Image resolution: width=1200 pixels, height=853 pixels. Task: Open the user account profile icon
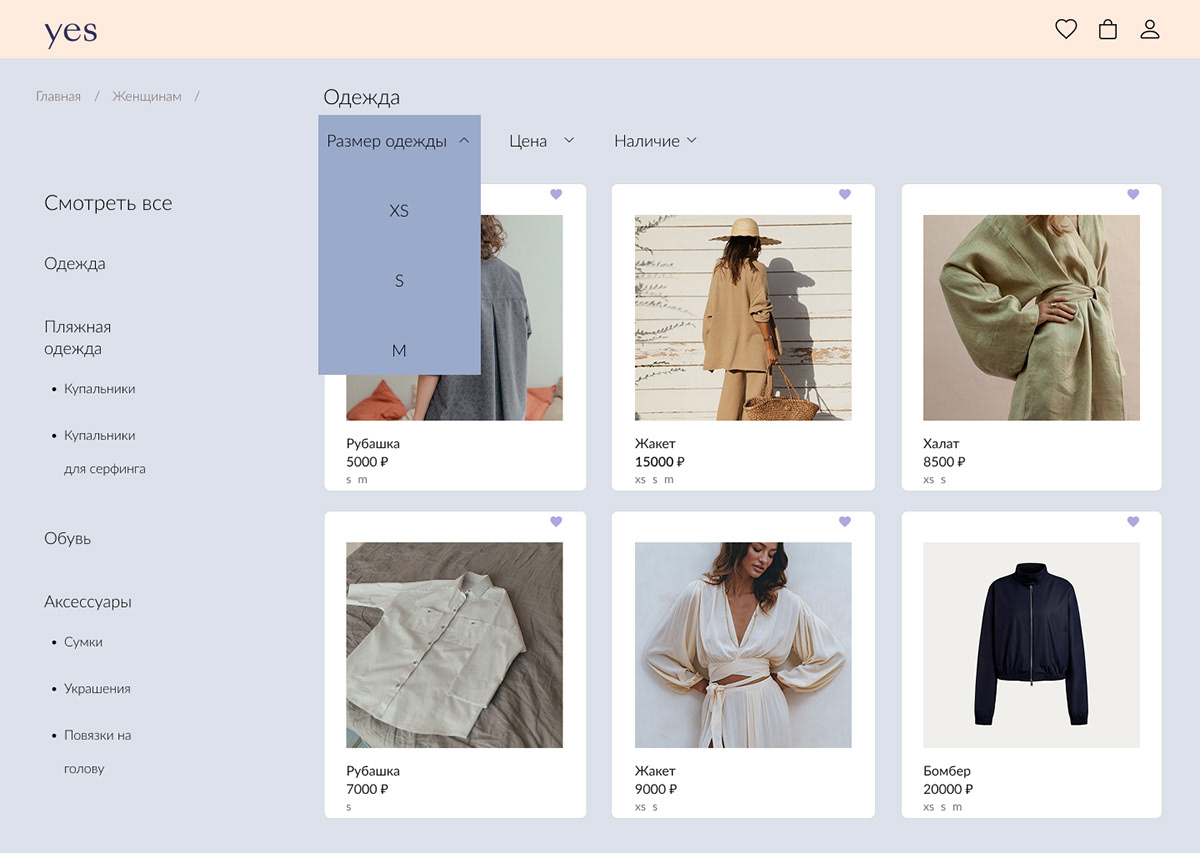1150,29
